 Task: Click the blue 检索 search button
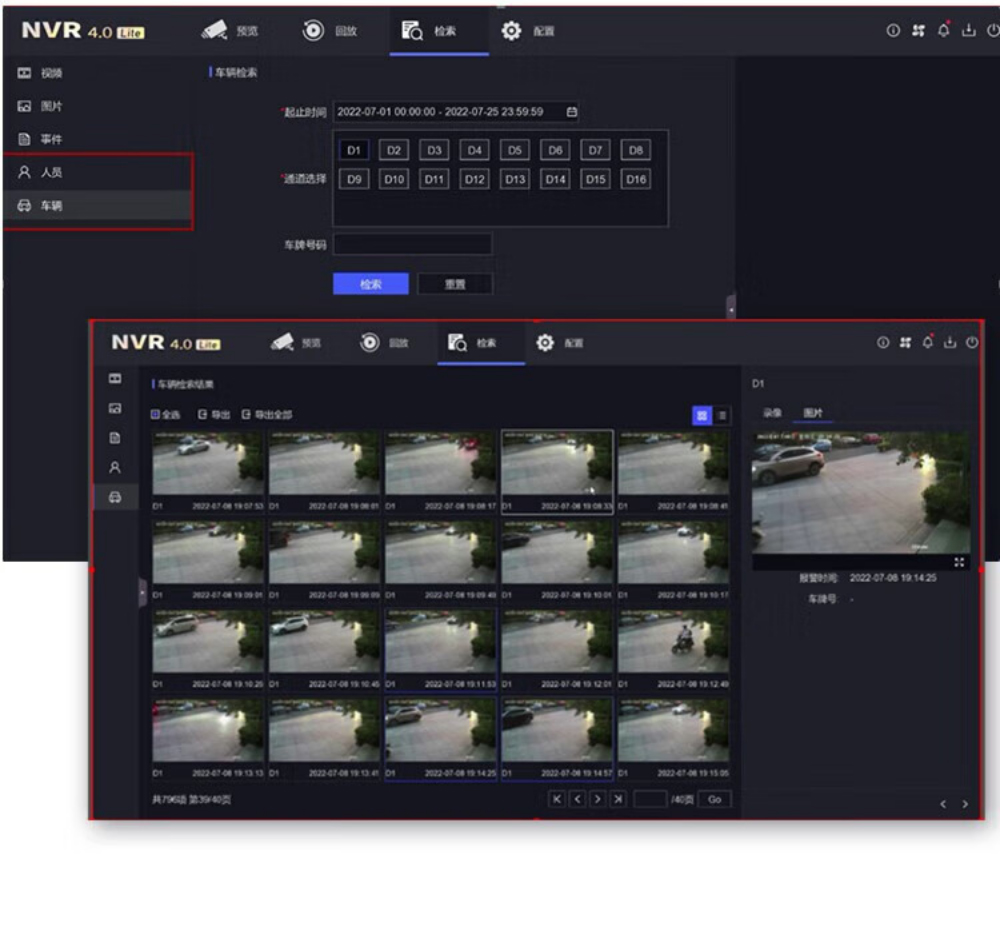tap(370, 284)
